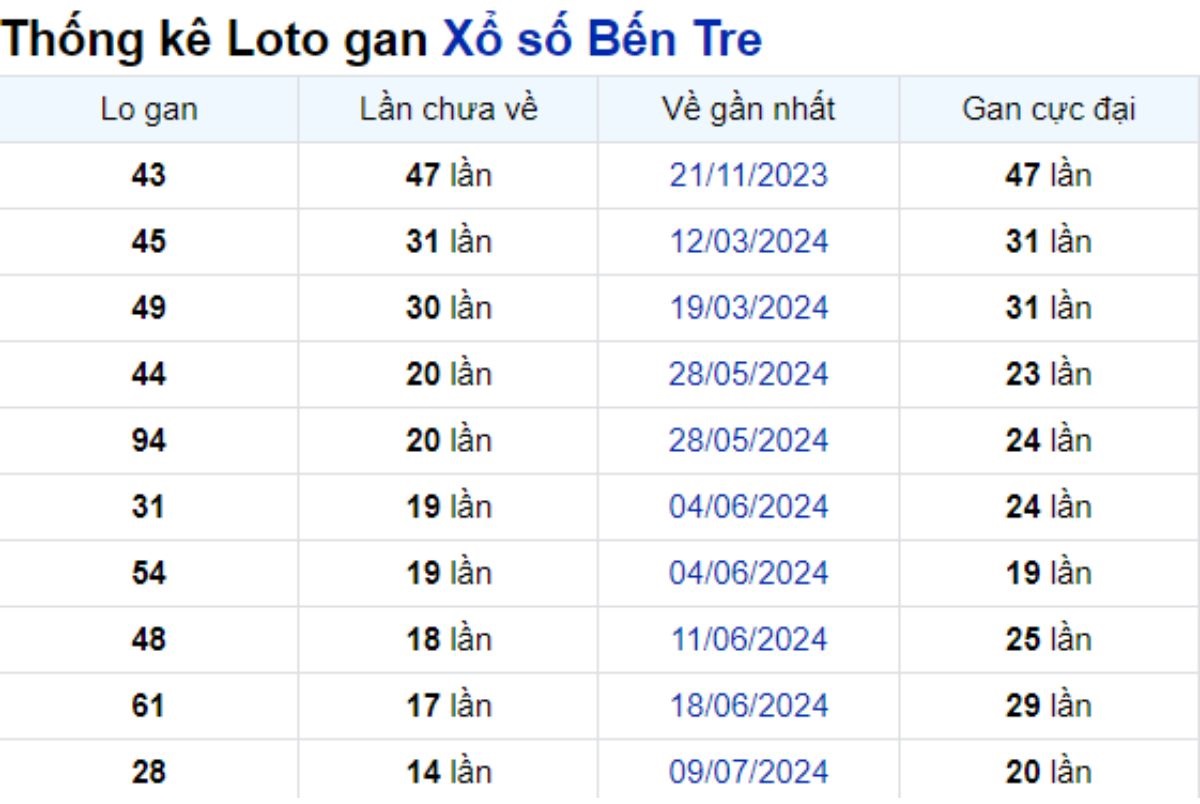Select lo gan number 61 cell
Image resolution: width=1200 pixels, height=804 pixels.
tap(149, 705)
